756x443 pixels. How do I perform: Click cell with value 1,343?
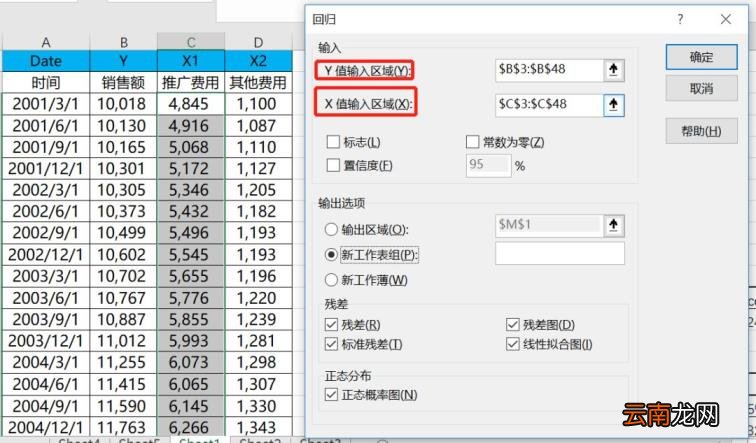tap(258, 427)
